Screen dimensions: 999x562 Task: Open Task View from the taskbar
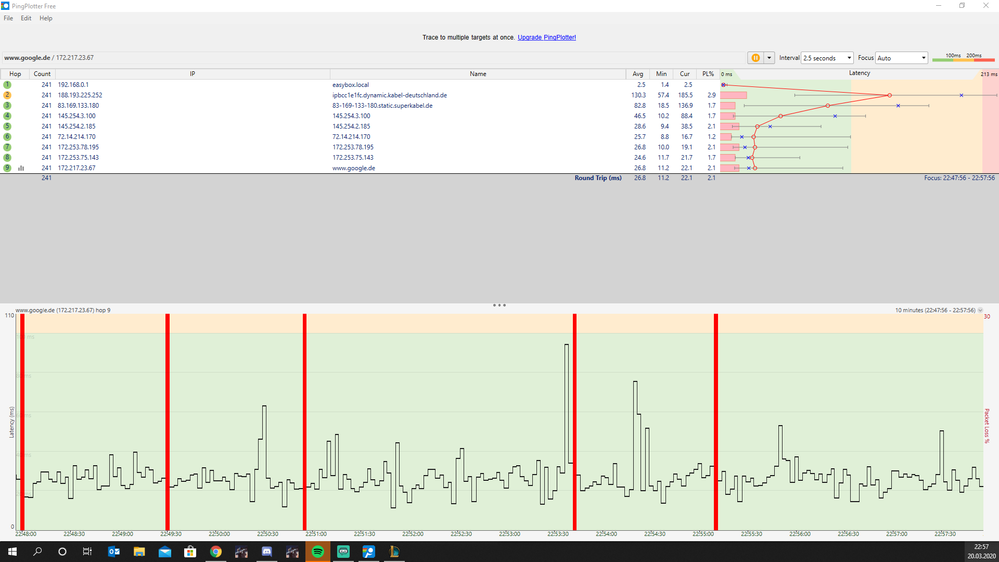87,552
